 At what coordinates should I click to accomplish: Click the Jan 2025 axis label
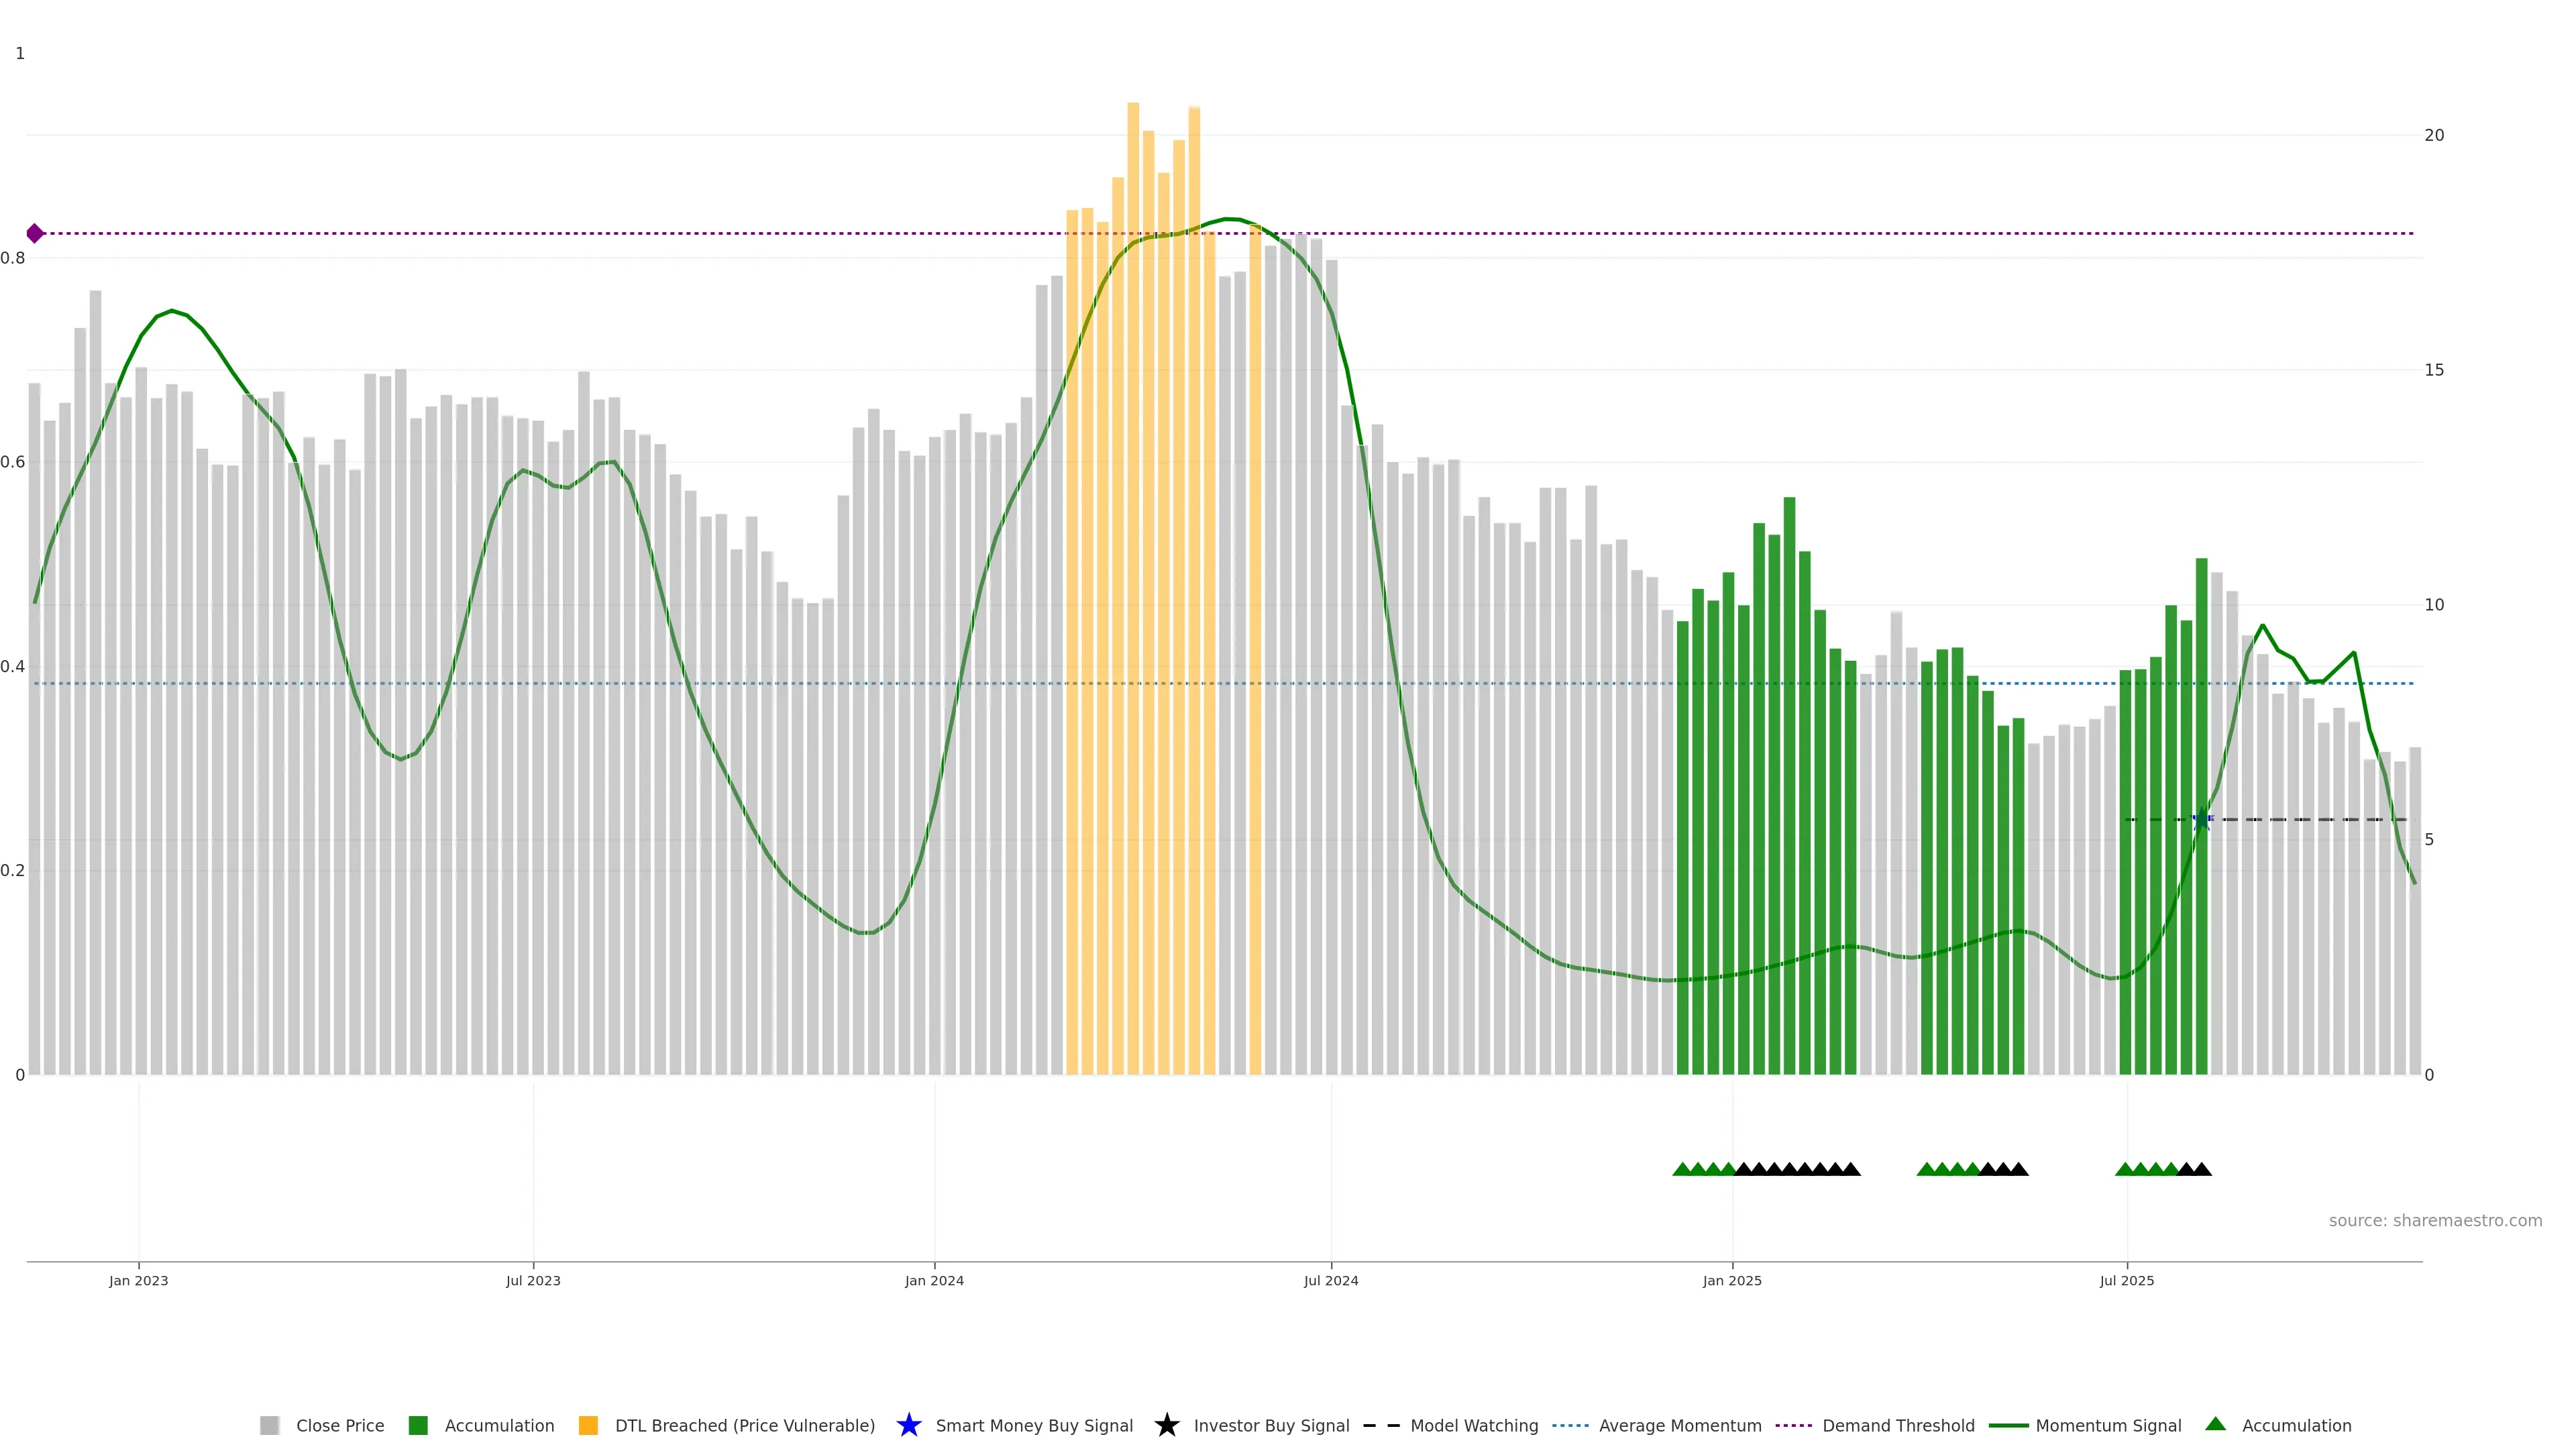[1732, 1280]
